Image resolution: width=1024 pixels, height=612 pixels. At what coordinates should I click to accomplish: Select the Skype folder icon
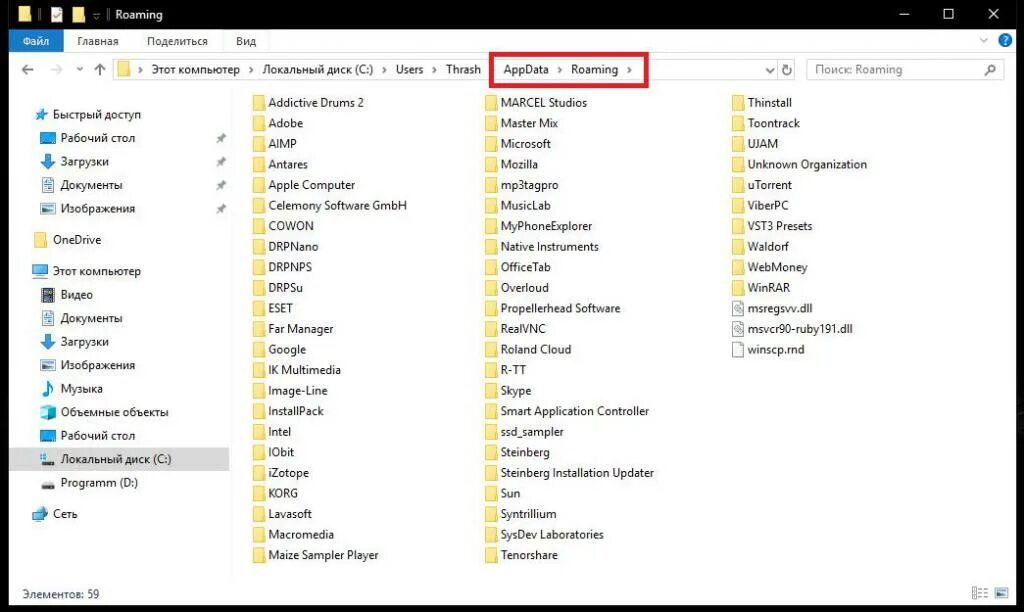pyautogui.click(x=491, y=391)
